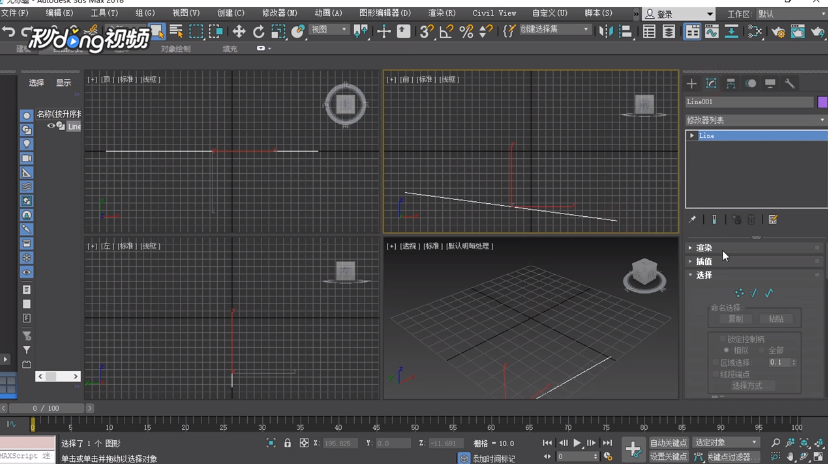Select the Scale transform tool
This screenshot has height=464, width=828.
coord(278,32)
